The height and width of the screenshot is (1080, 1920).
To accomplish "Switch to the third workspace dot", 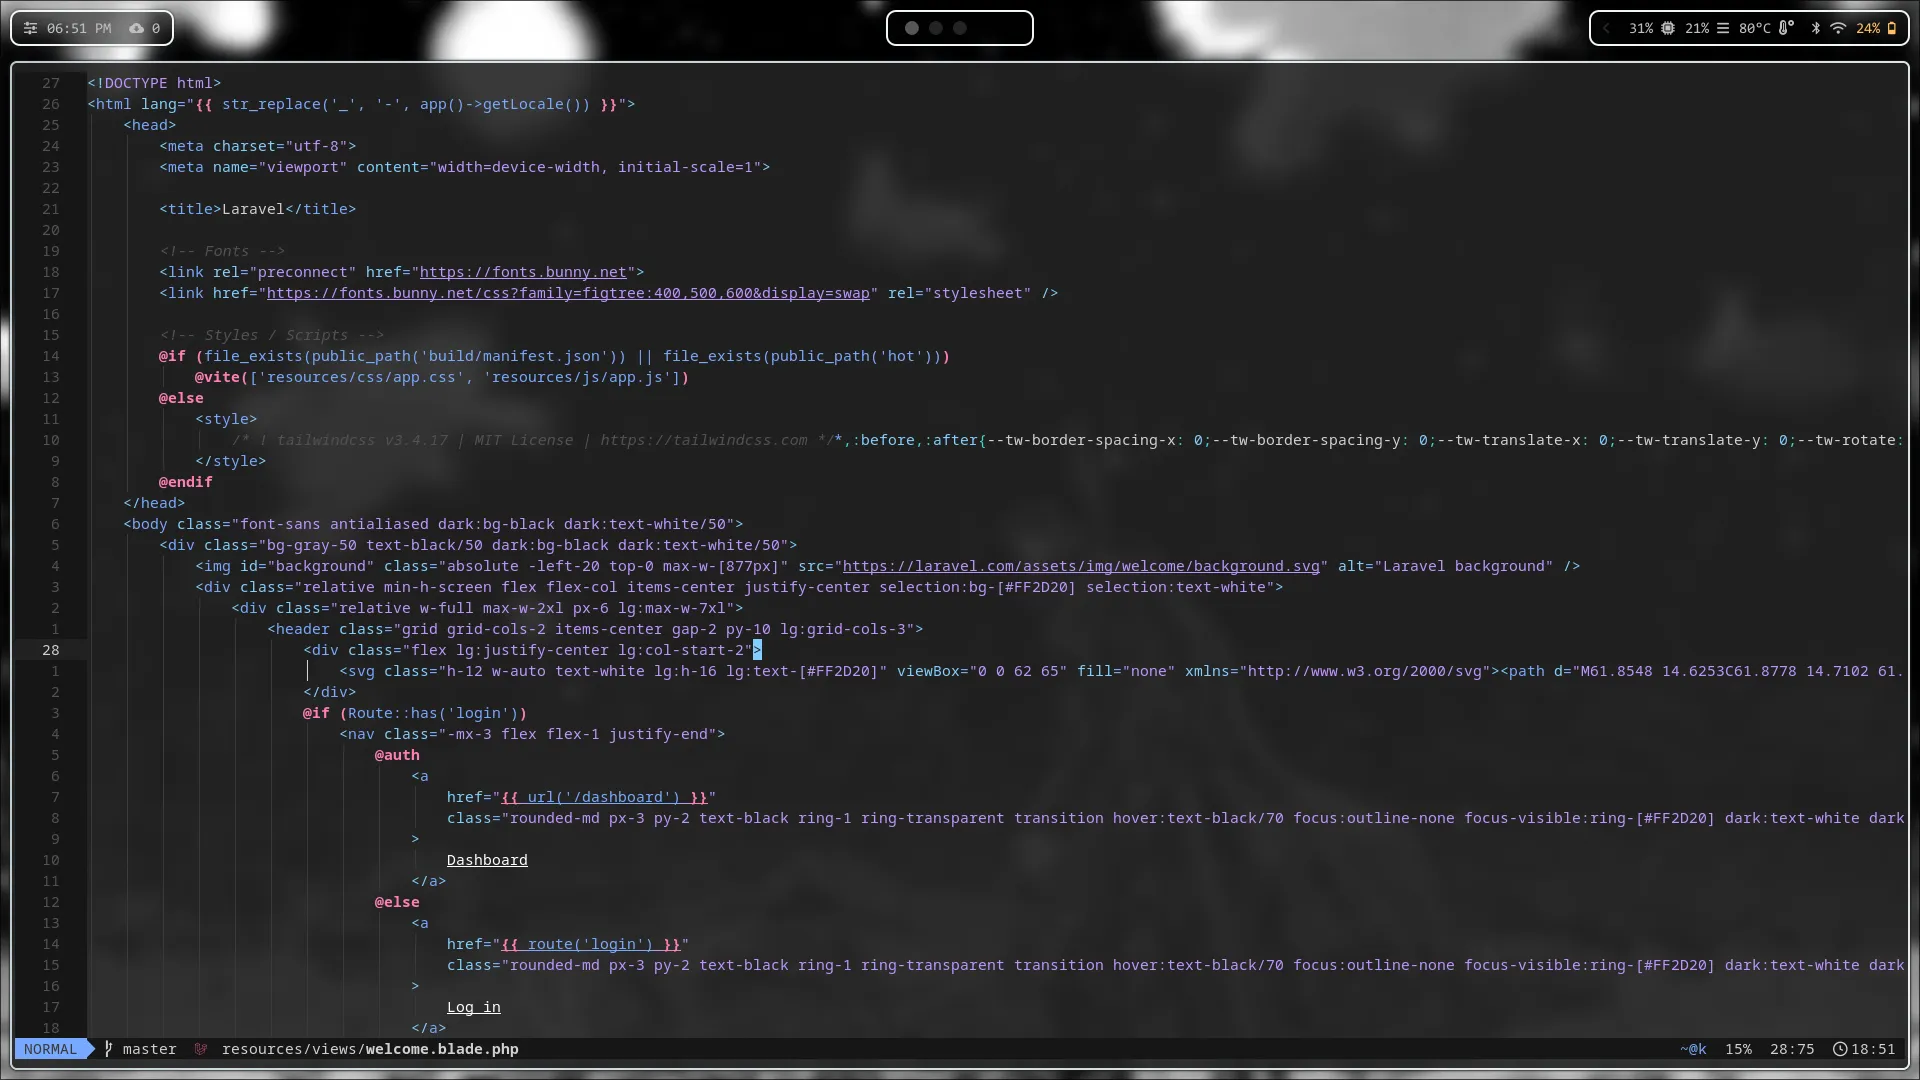I will [960, 28].
